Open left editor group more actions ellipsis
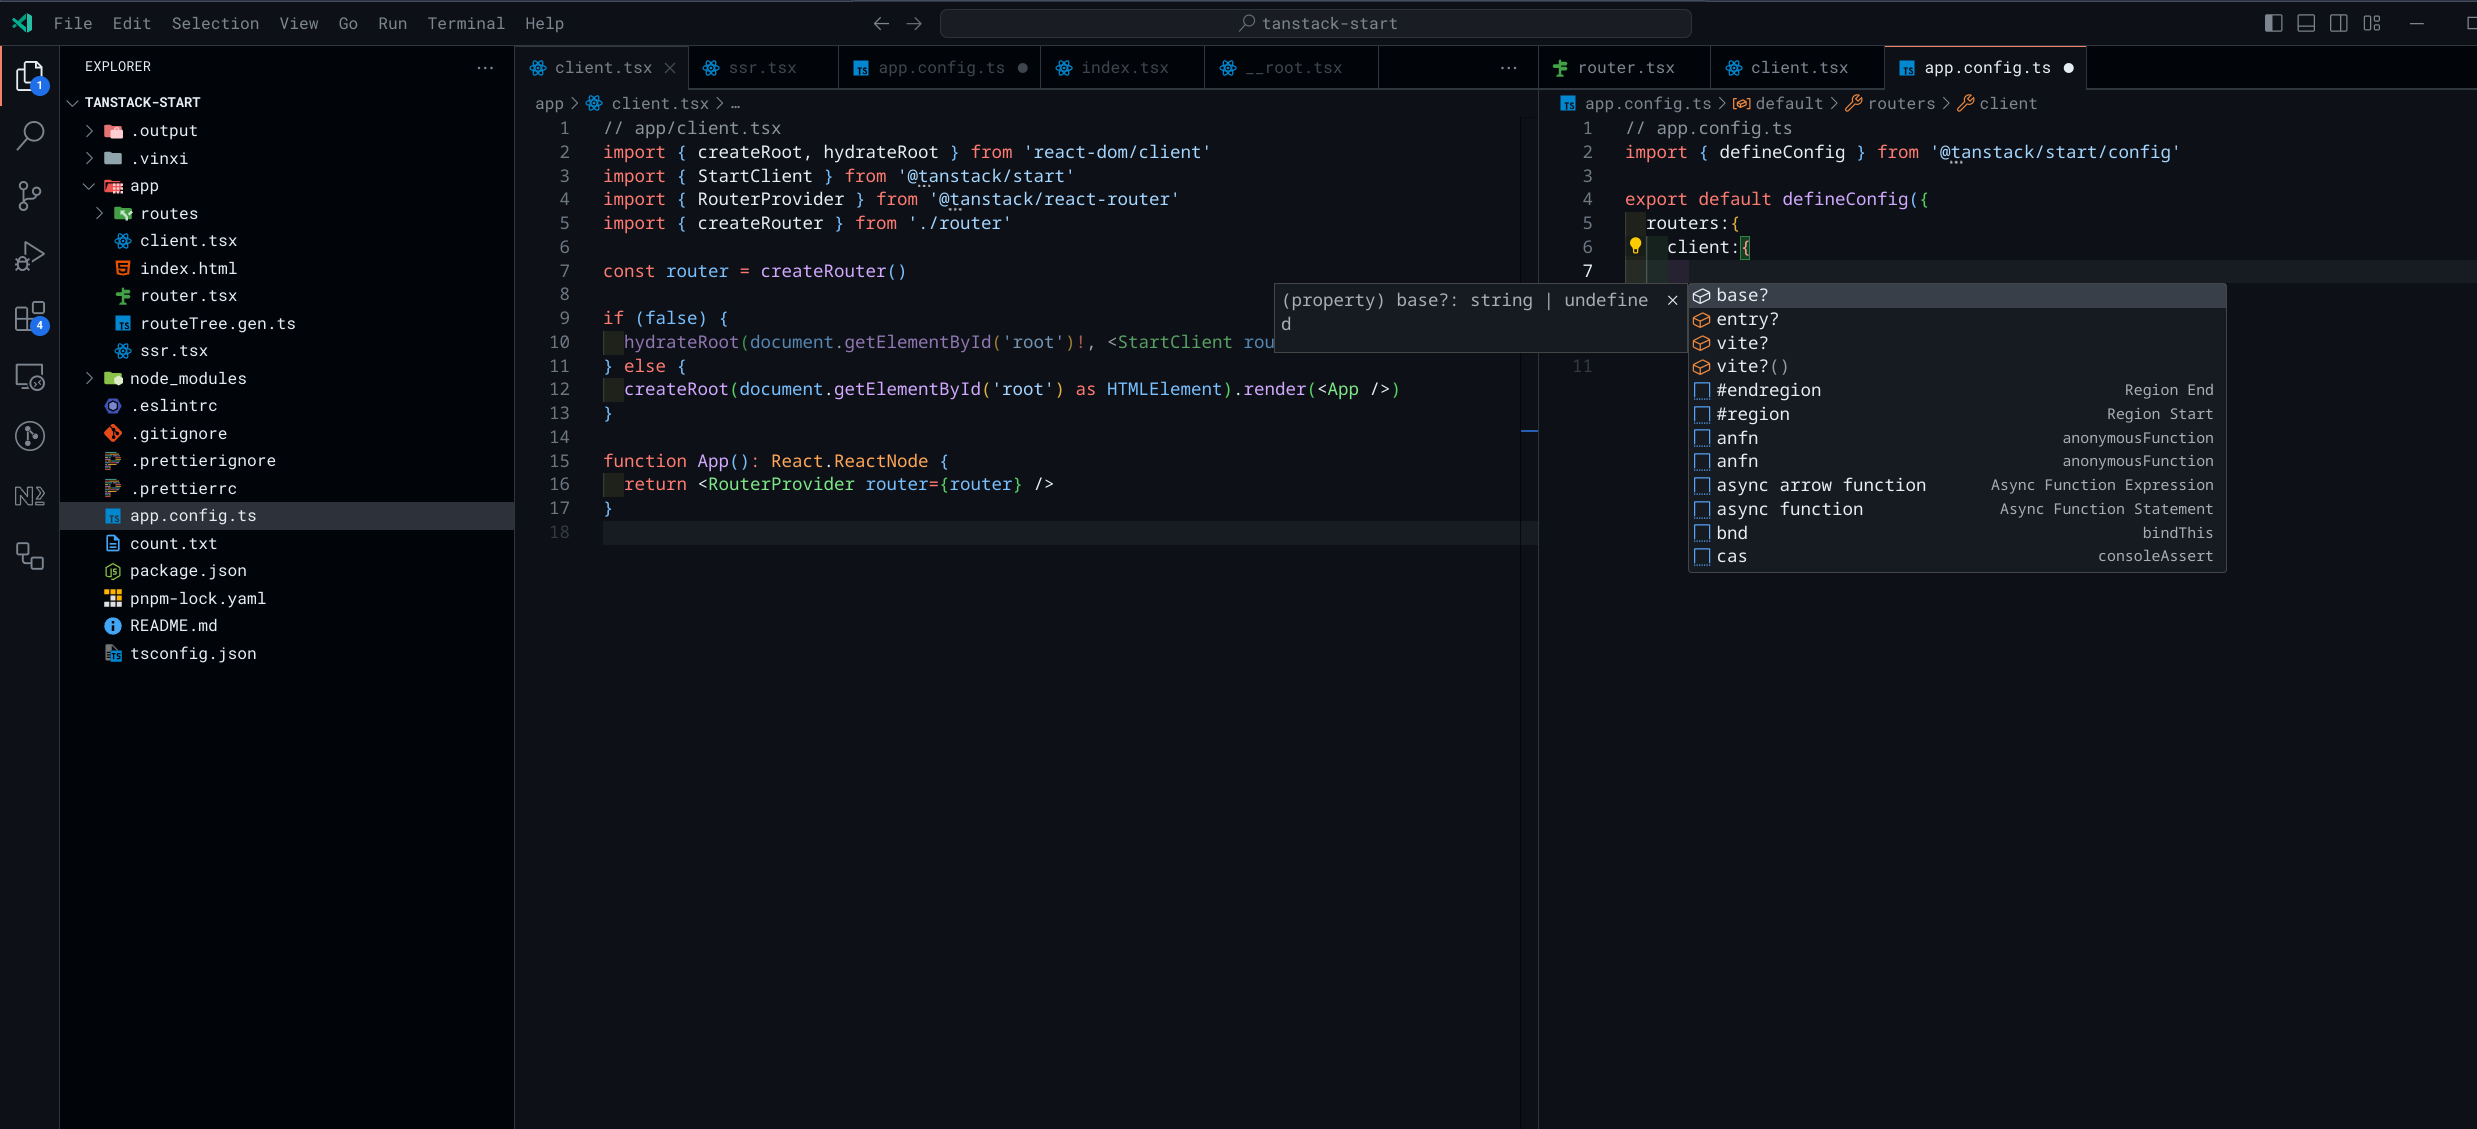Image resolution: width=2477 pixels, height=1129 pixels. click(1509, 68)
